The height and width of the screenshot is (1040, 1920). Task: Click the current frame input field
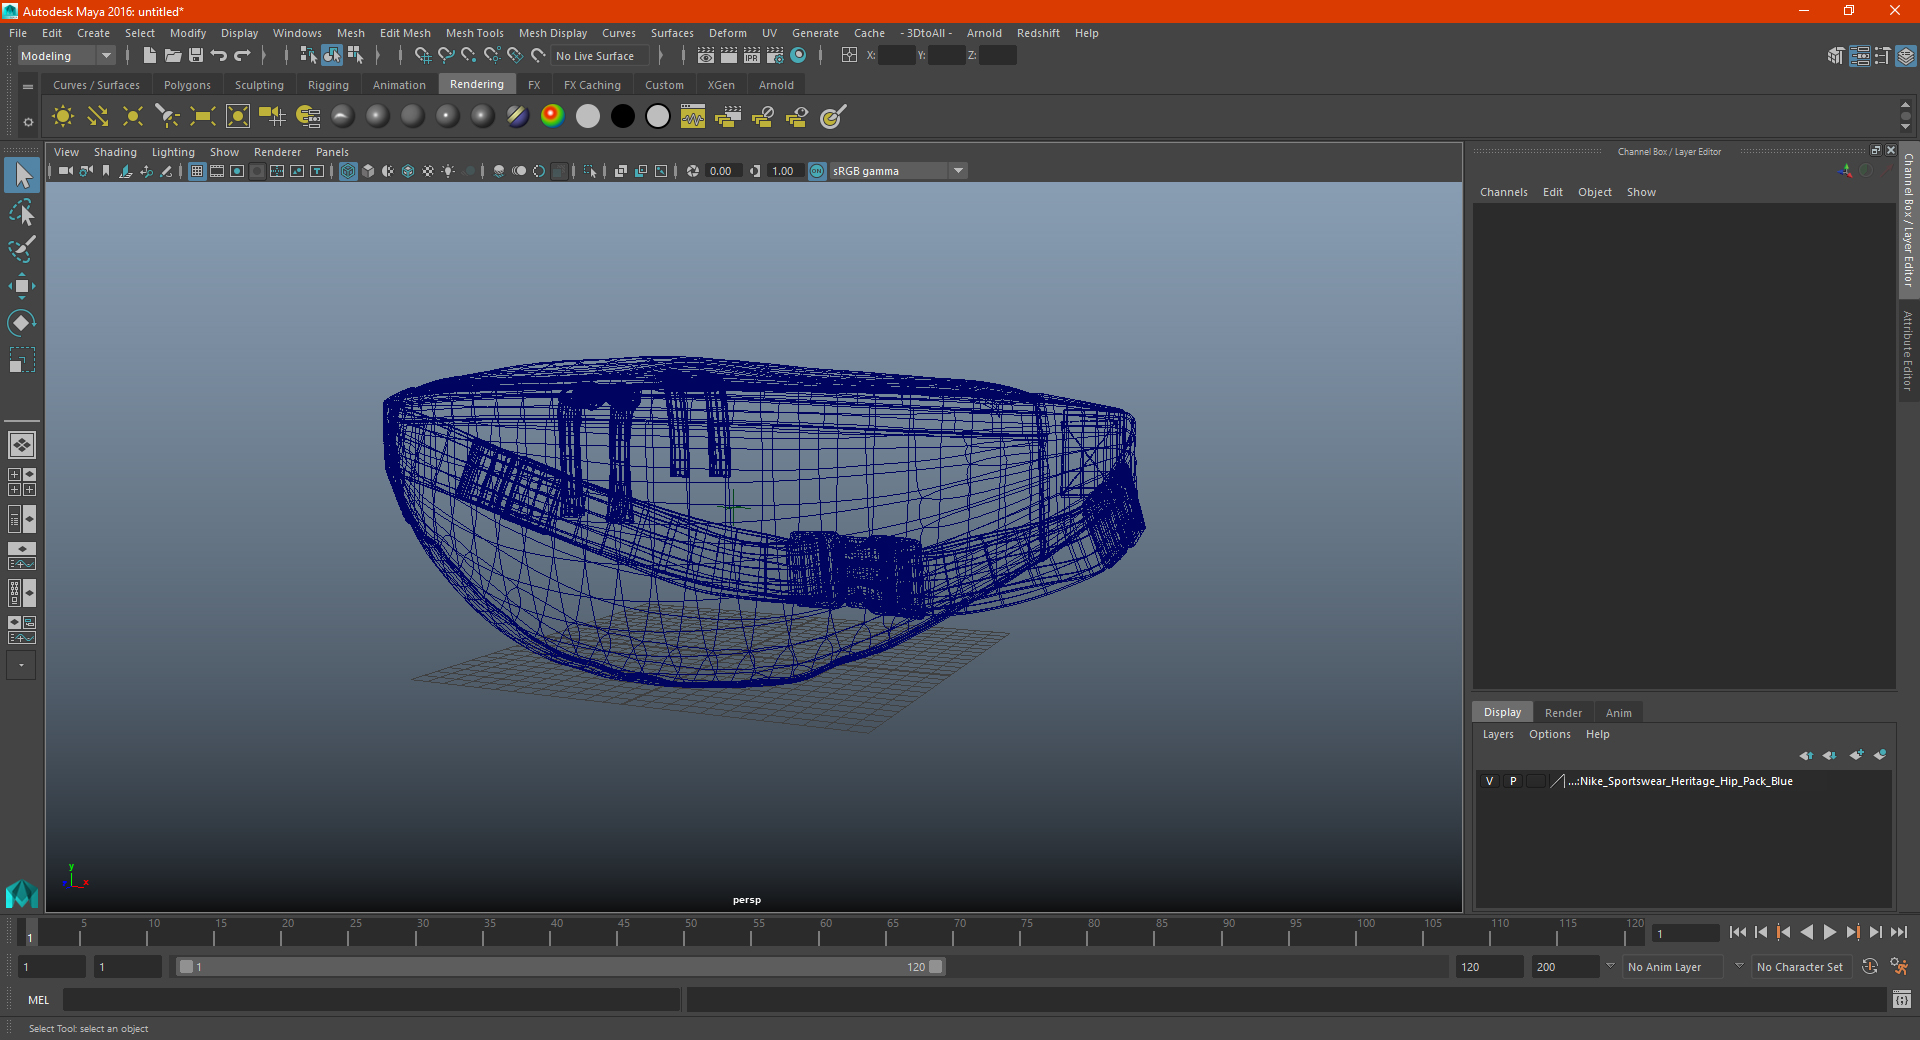point(1685,933)
